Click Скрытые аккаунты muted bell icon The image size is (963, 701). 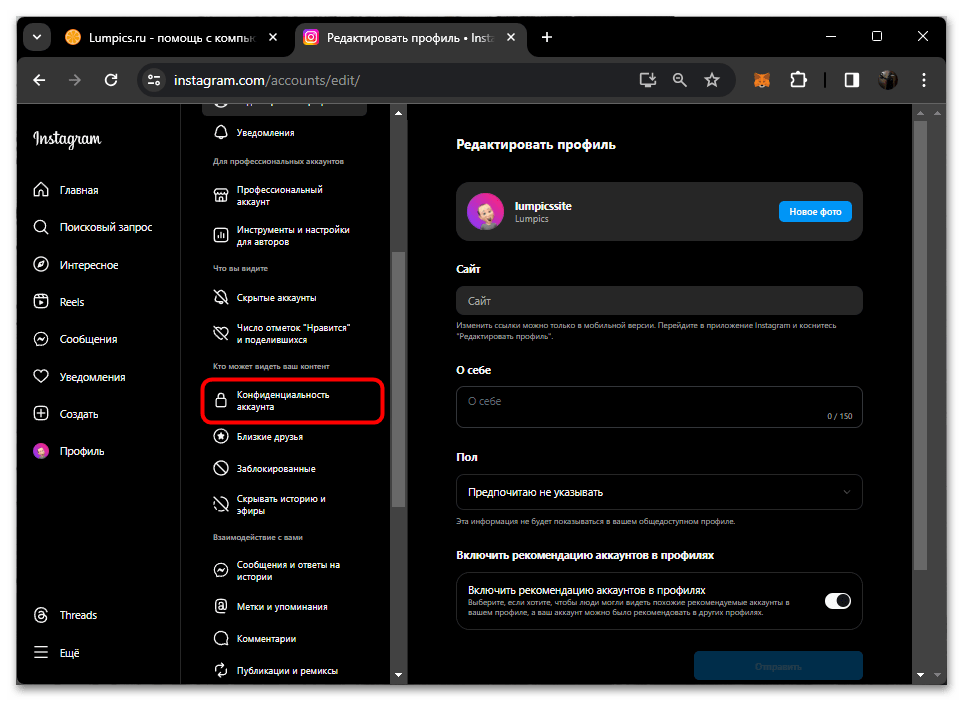pos(220,297)
